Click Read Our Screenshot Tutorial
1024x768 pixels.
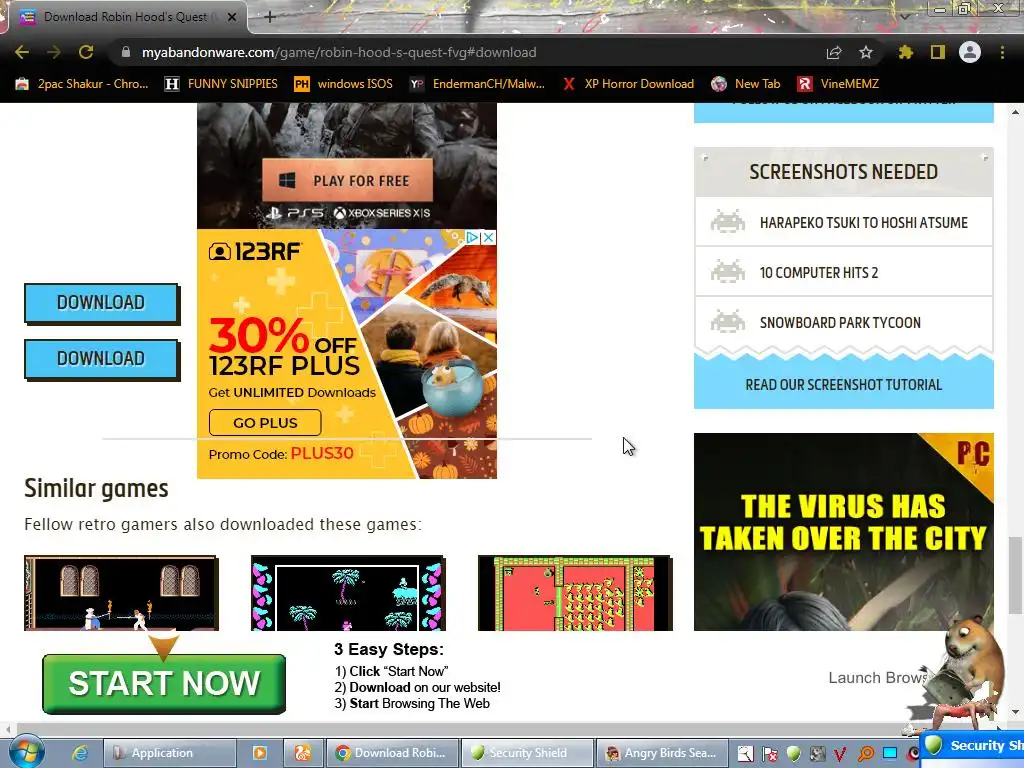[x=844, y=385]
